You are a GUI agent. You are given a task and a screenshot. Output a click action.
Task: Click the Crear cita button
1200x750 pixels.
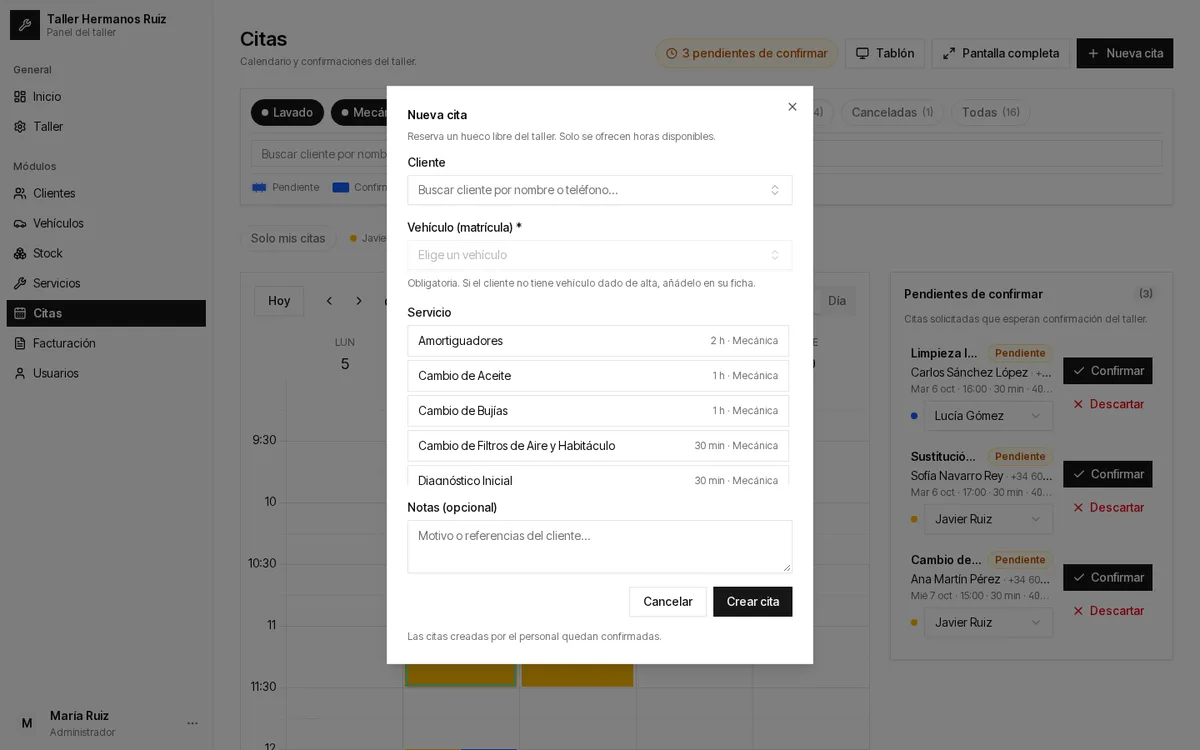click(x=753, y=602)
